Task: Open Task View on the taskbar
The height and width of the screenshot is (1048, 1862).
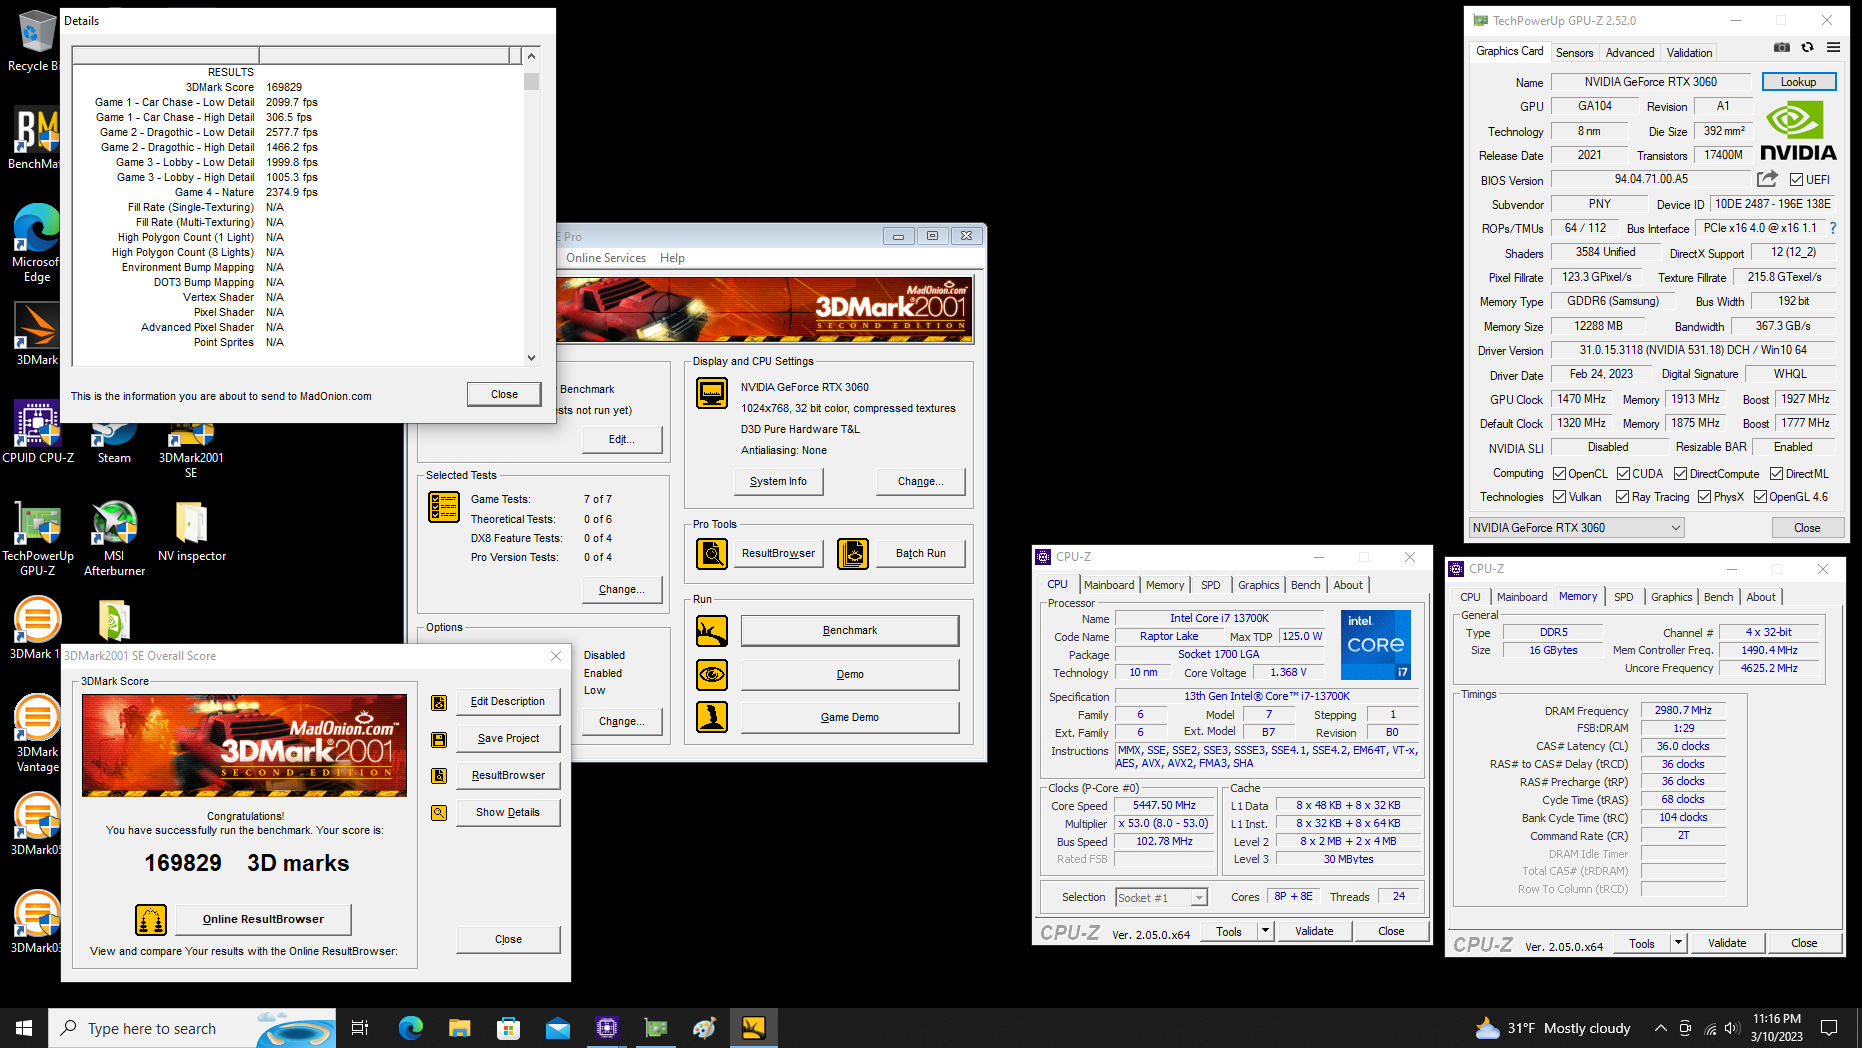Action: pyautogui.click(x=360, y=1028)
